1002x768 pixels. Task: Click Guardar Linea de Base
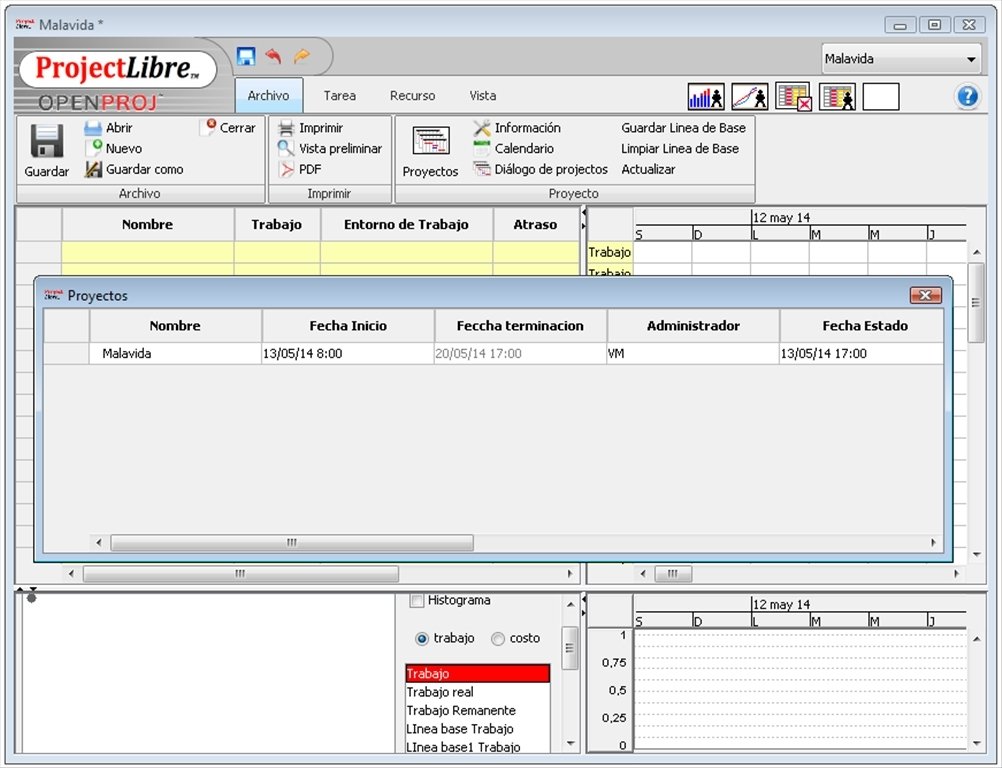pos(683,128)
